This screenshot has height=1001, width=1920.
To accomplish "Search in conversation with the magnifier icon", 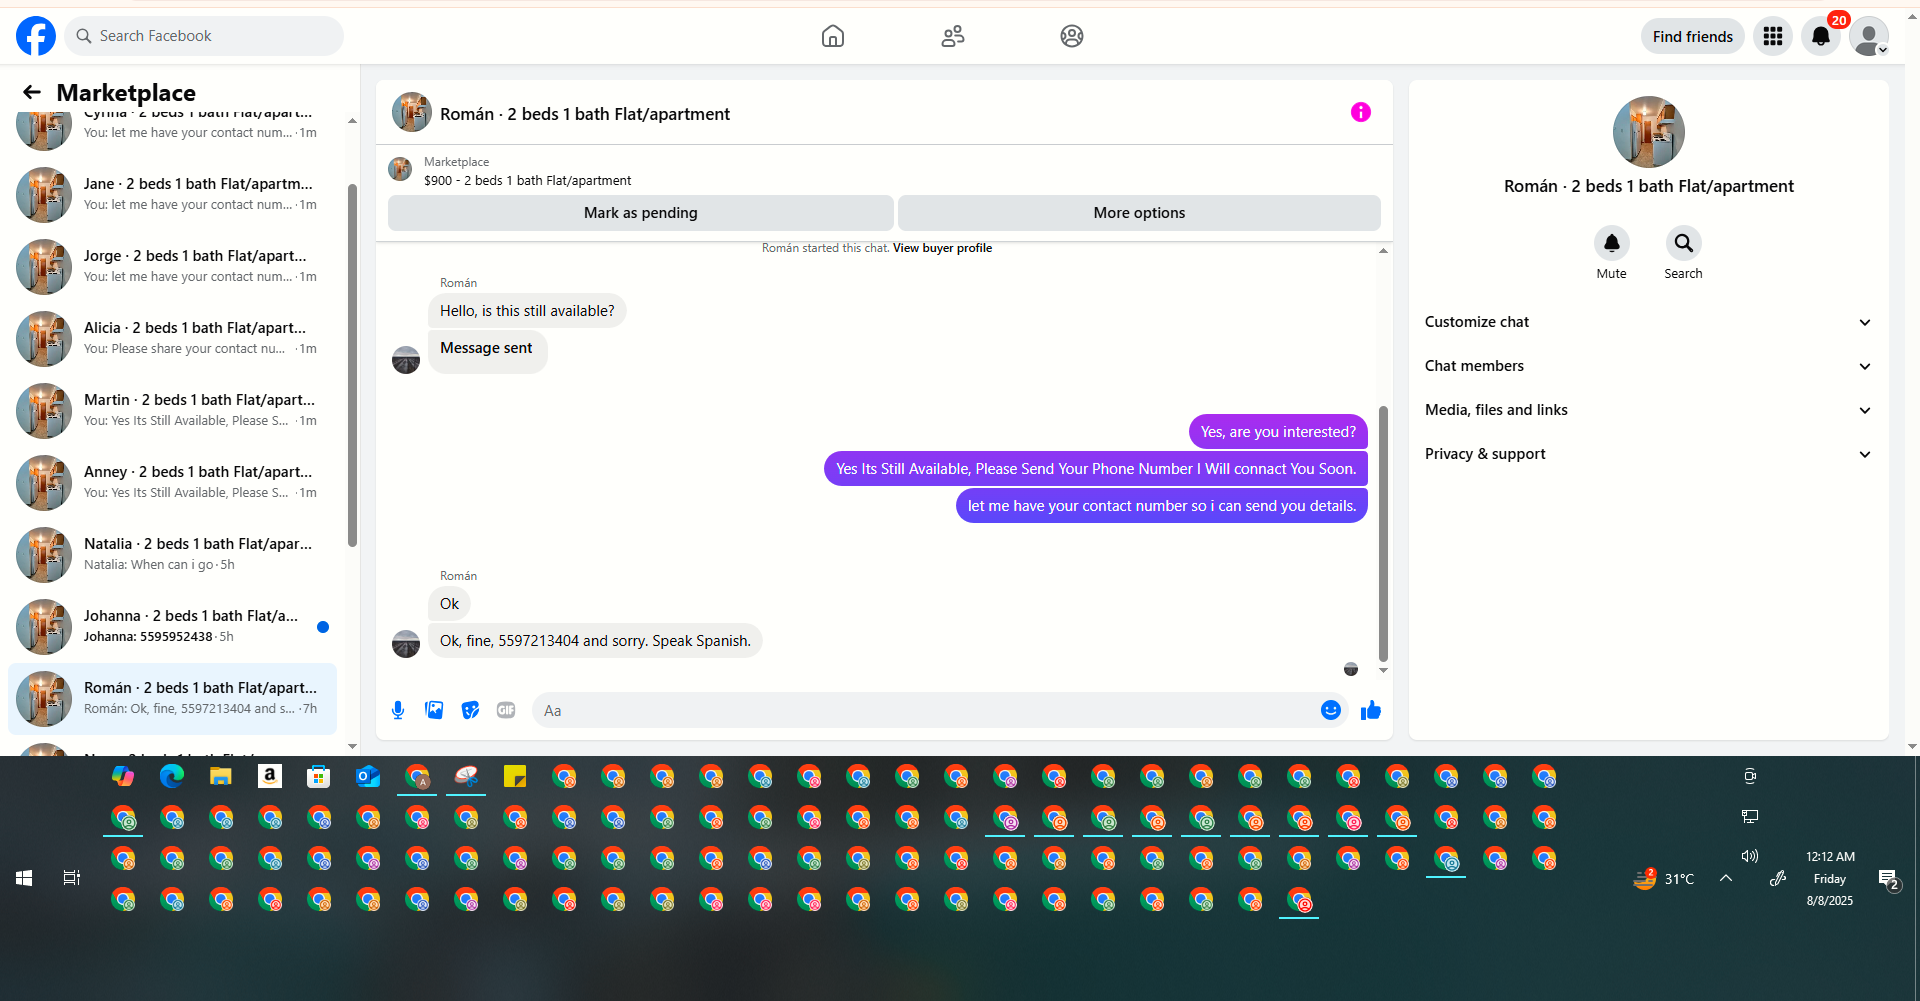I will (x=1684, y=243).
